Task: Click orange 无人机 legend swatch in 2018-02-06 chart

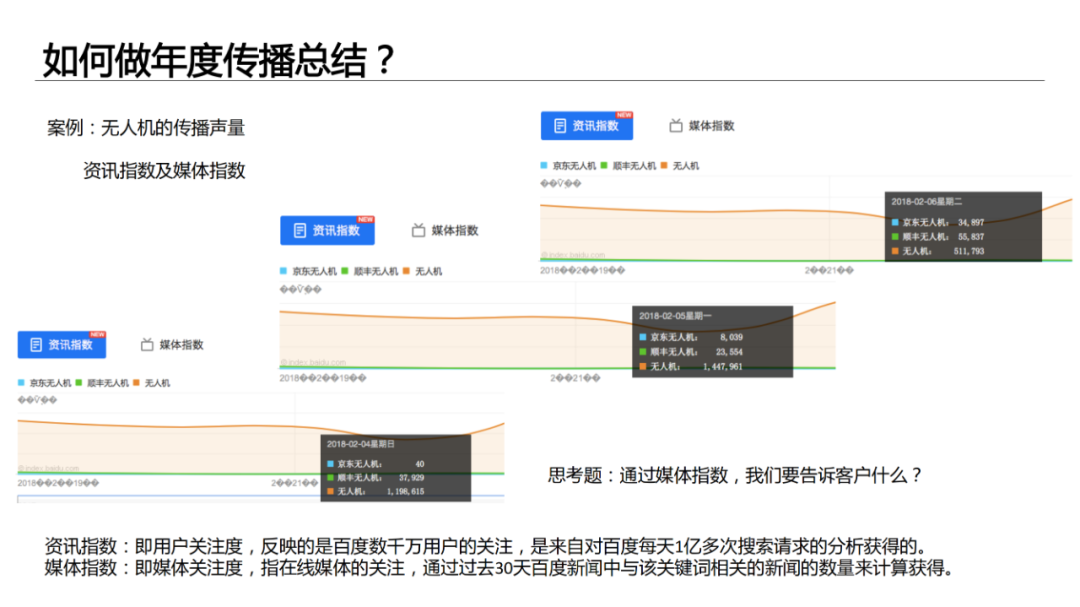Action: (x=664, y=165)
